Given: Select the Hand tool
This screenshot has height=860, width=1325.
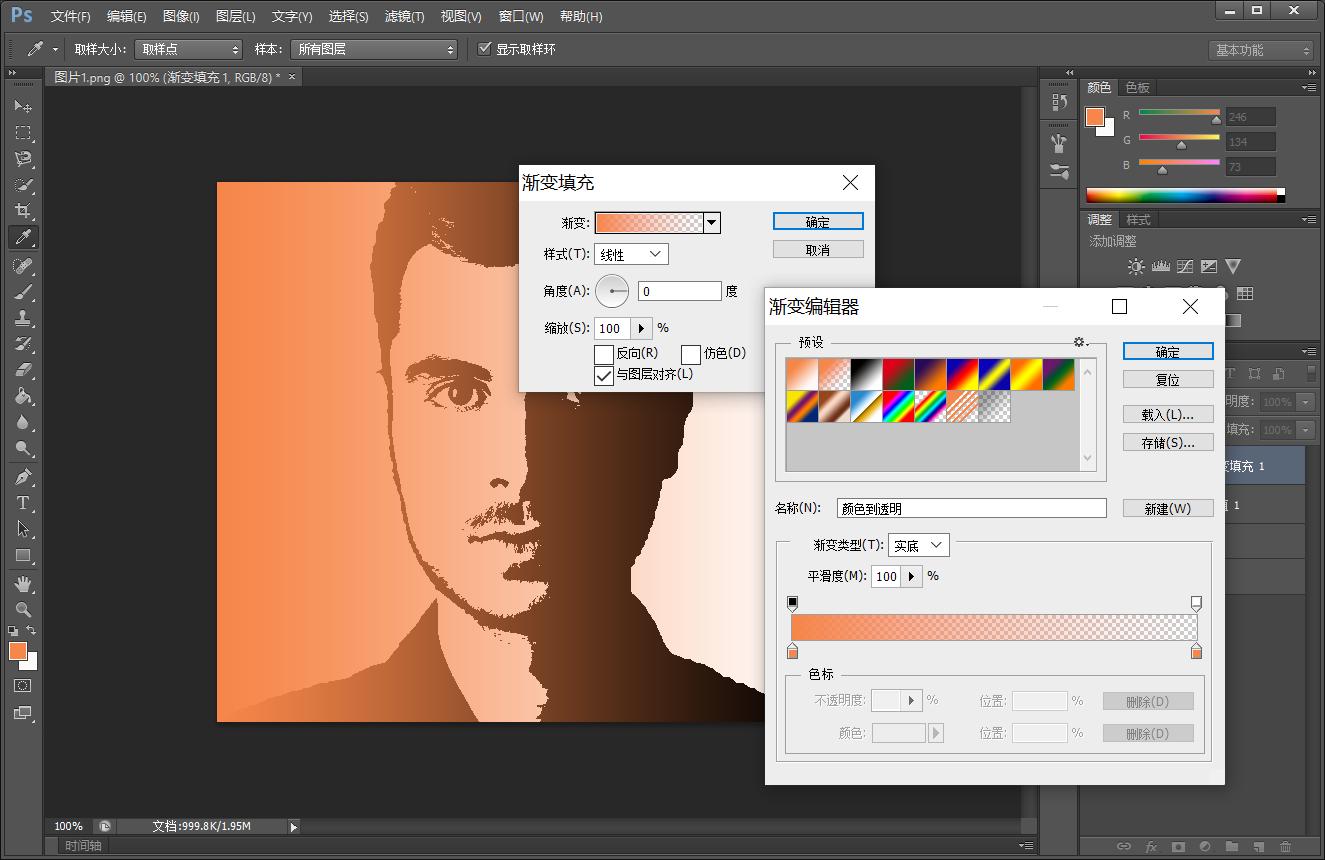Looking at the screenshot, I should coord(22,583).
